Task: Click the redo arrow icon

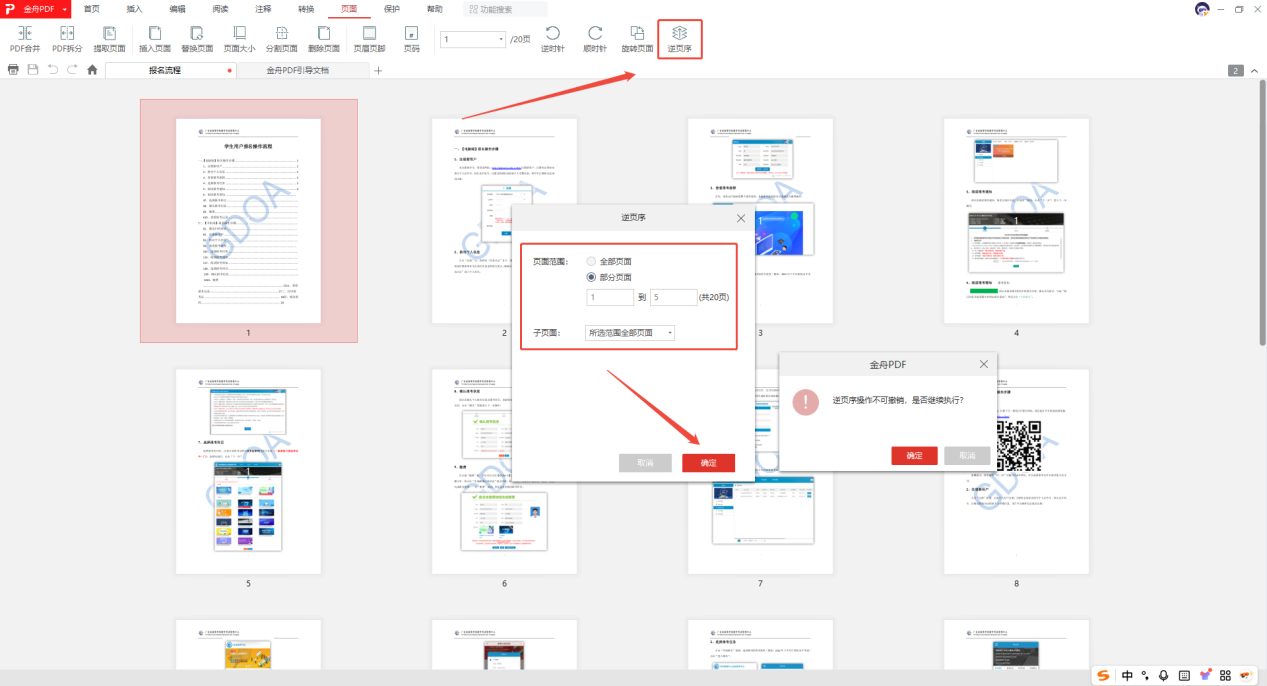Action: [72, 70]
